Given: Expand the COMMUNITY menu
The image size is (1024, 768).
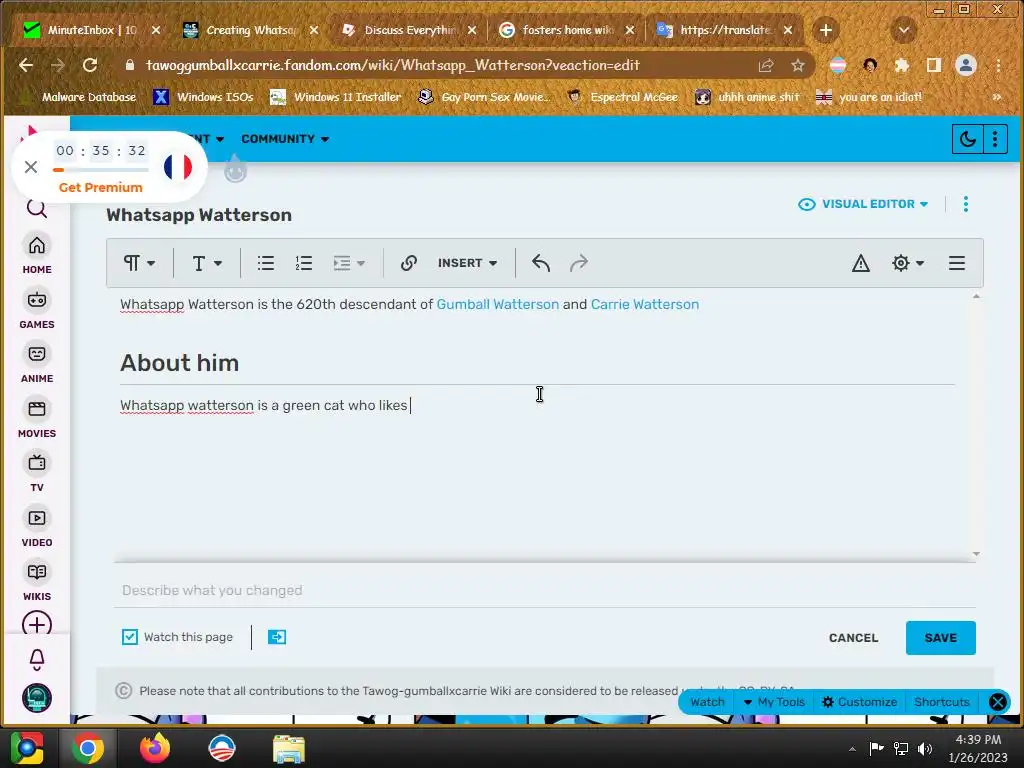Looking at the screenshot, I should (285, 139).
